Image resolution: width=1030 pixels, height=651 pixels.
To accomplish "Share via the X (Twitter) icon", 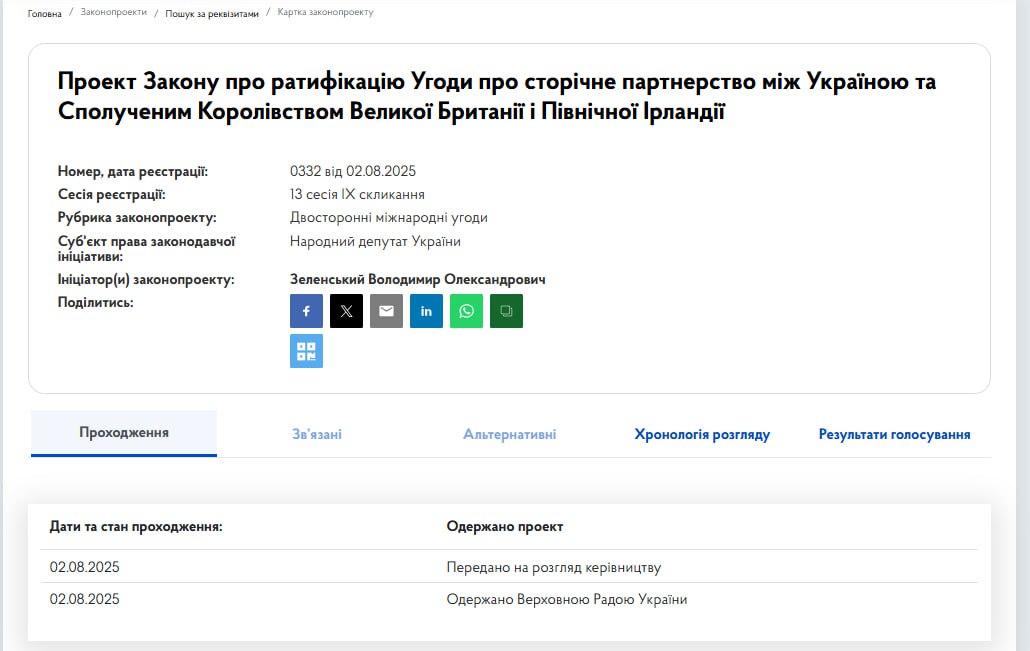I will click(346, 311).
